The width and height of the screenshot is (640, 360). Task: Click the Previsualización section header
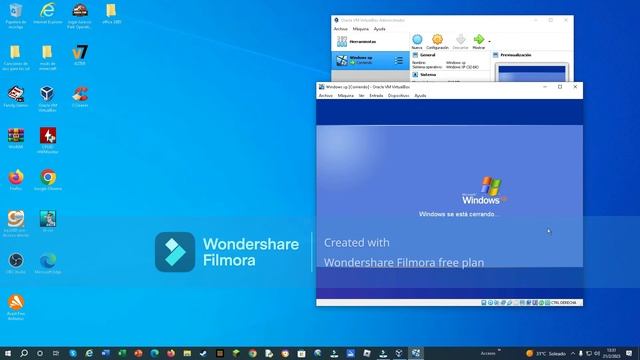[516, 55]
